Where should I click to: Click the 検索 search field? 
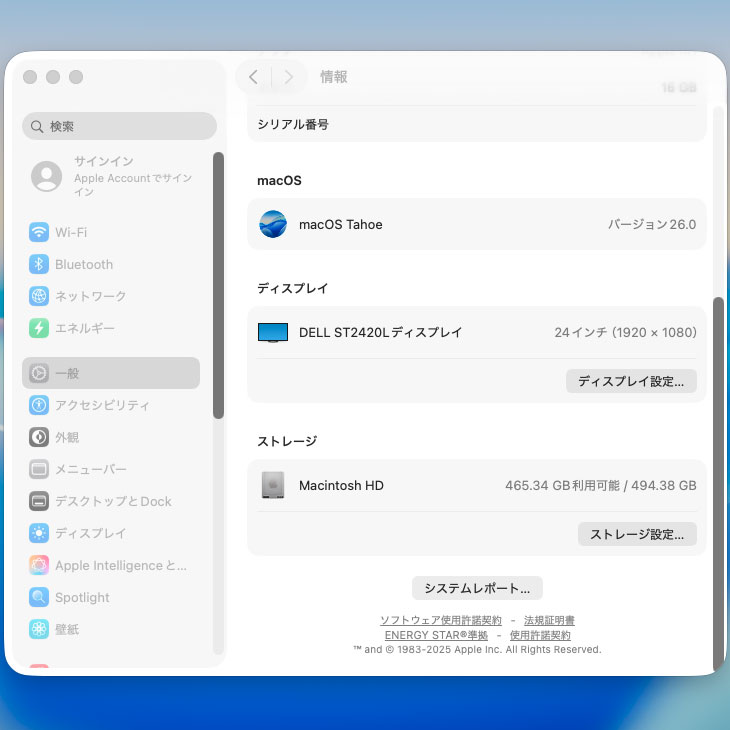coord(120,126)
